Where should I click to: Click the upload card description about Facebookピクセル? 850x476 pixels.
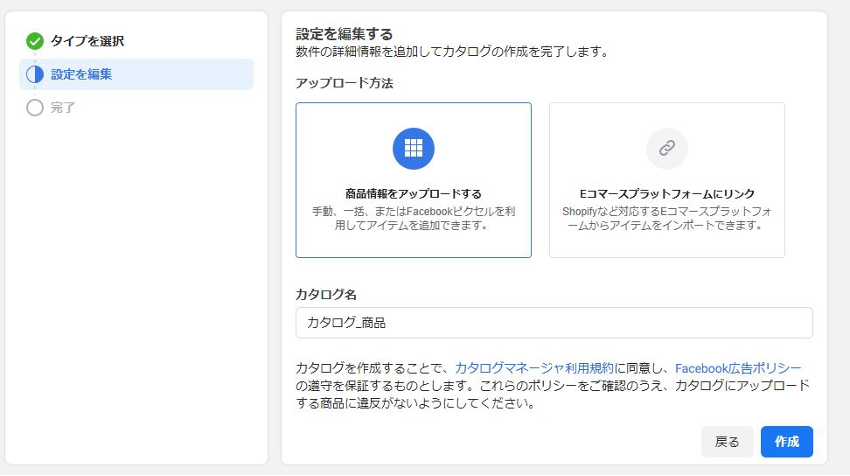click(413, 218)
